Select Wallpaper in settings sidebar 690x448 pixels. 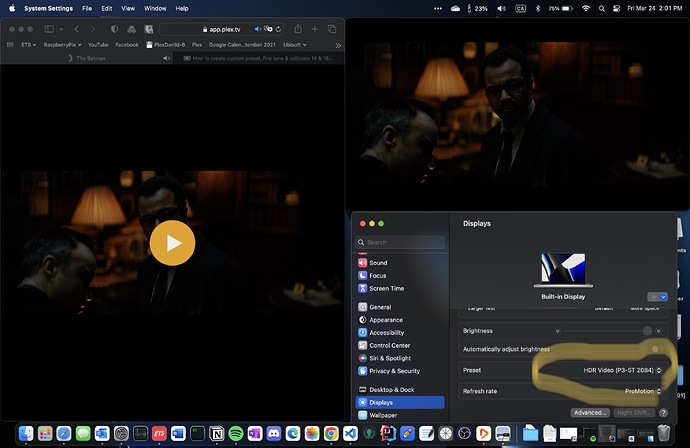point(400,415)
